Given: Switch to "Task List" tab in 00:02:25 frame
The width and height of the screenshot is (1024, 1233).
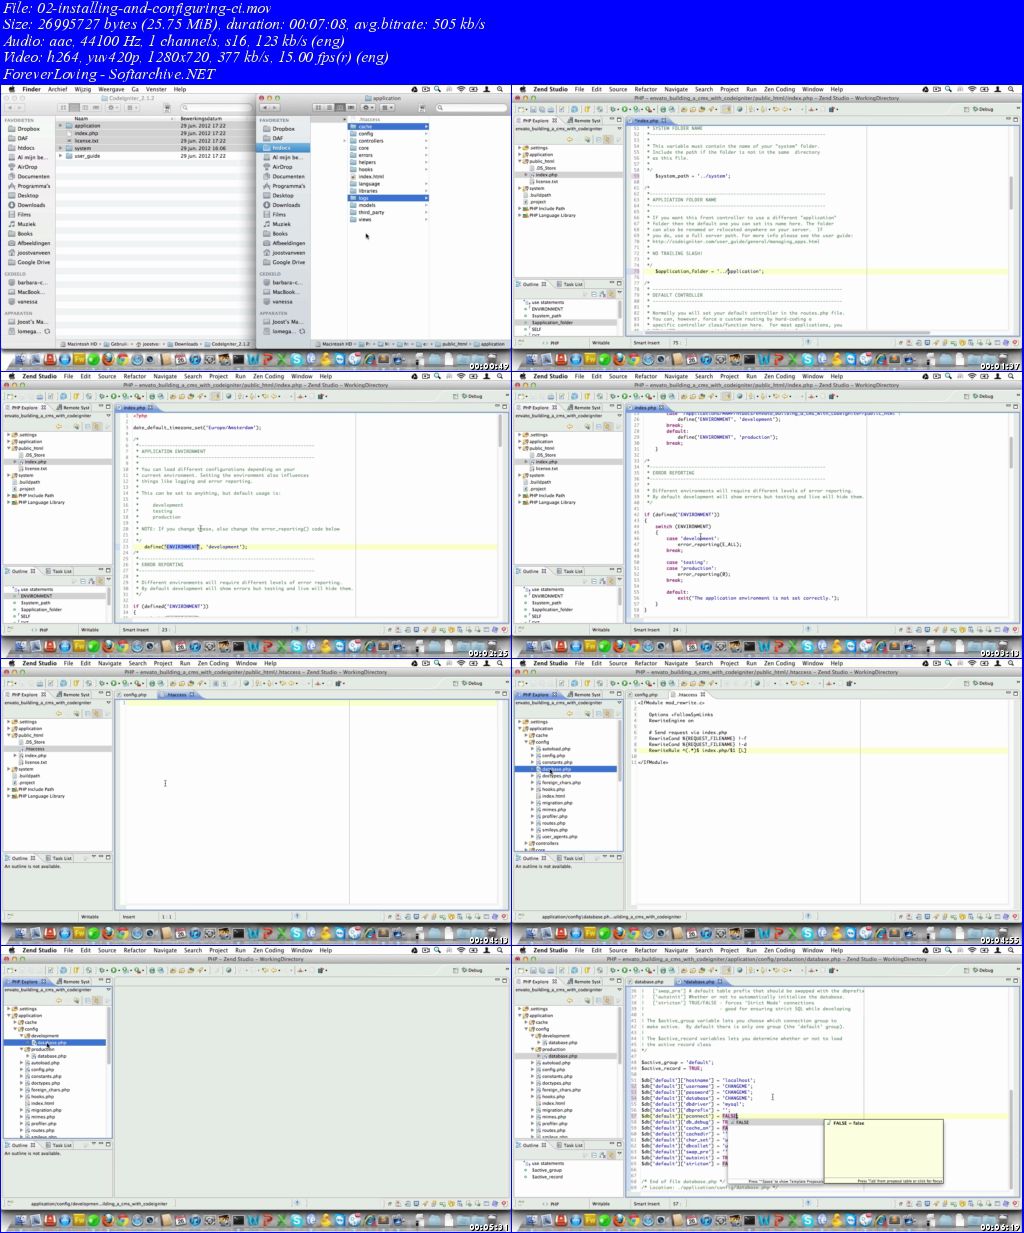Looking at the screenshot, I should coord(62,572).
